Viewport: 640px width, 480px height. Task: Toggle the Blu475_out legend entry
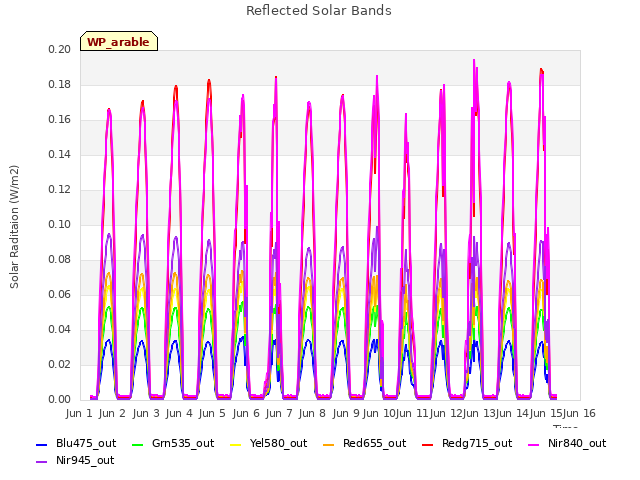[x=76, y=443]
